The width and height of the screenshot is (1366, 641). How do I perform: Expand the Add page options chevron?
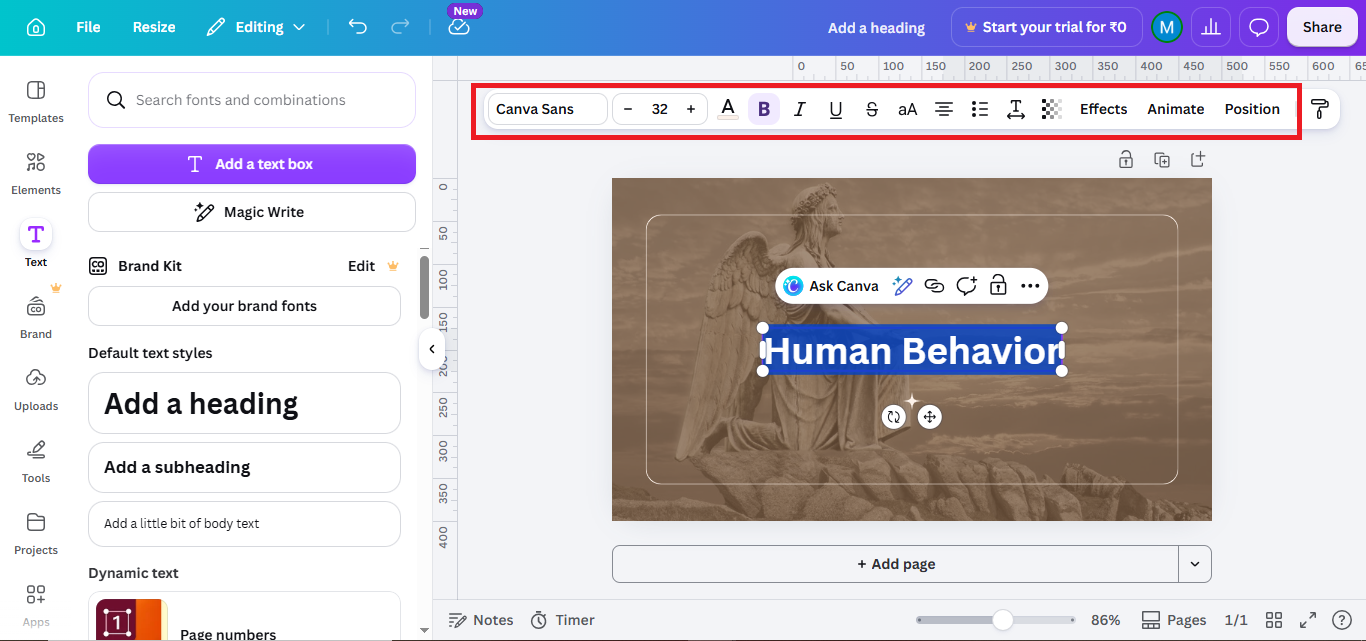pyautogui.click(x=1195, y=564)
